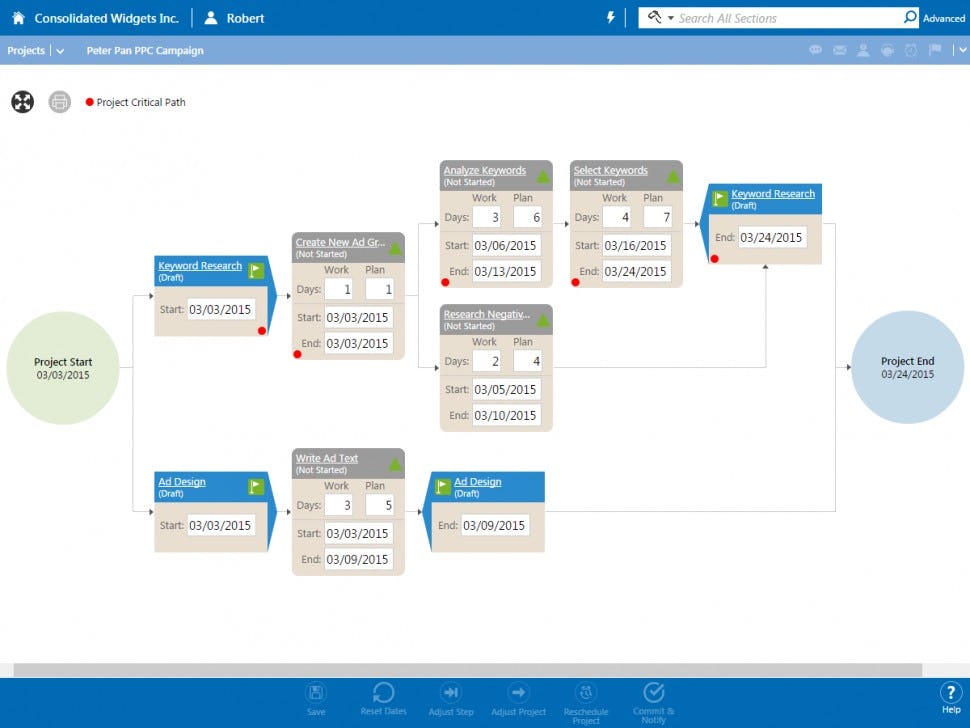Open the ending Keyword Research milestone link
Image resolution: width=970 pixels, height=728 pixels.
[x=773, y=194]
